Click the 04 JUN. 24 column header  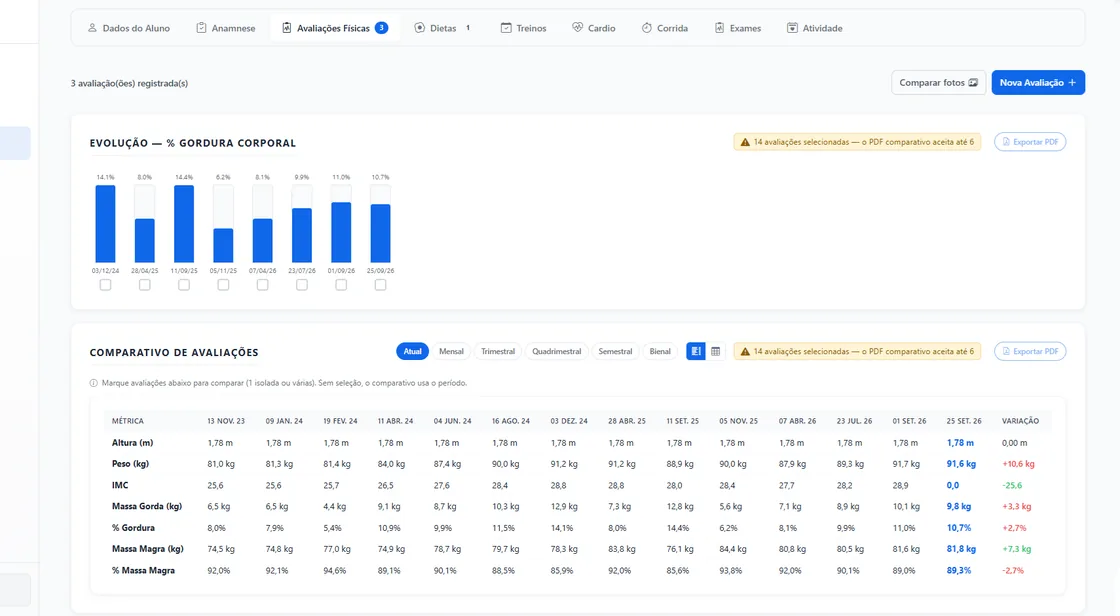[x=452, y=421]
